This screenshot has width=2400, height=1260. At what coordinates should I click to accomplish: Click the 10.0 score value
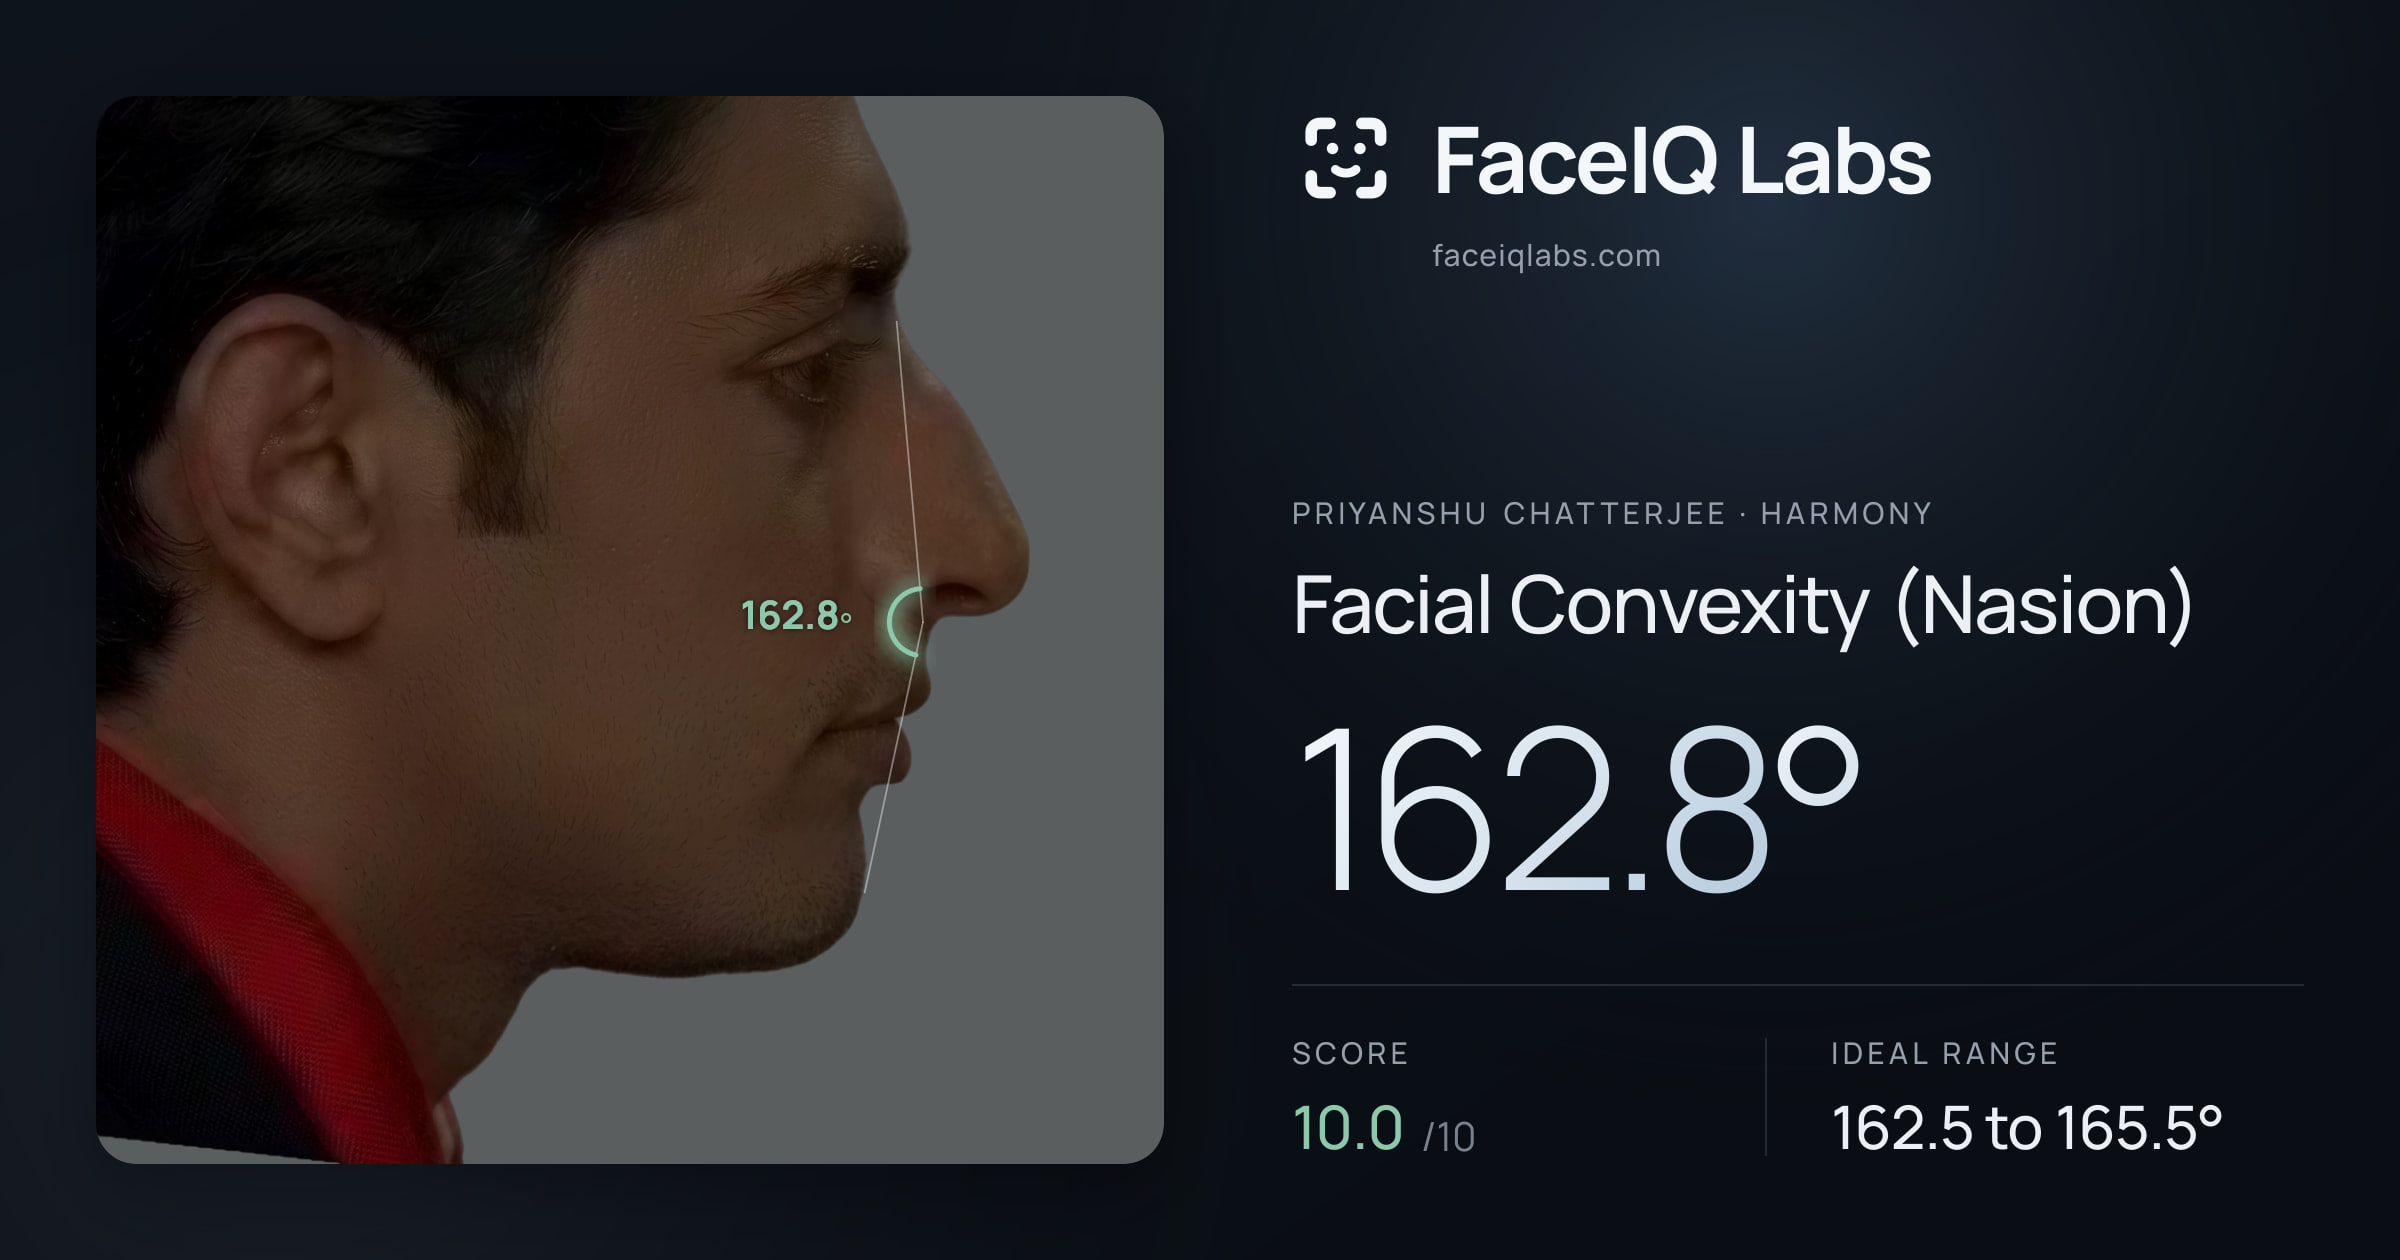tap(1347, 1127)
